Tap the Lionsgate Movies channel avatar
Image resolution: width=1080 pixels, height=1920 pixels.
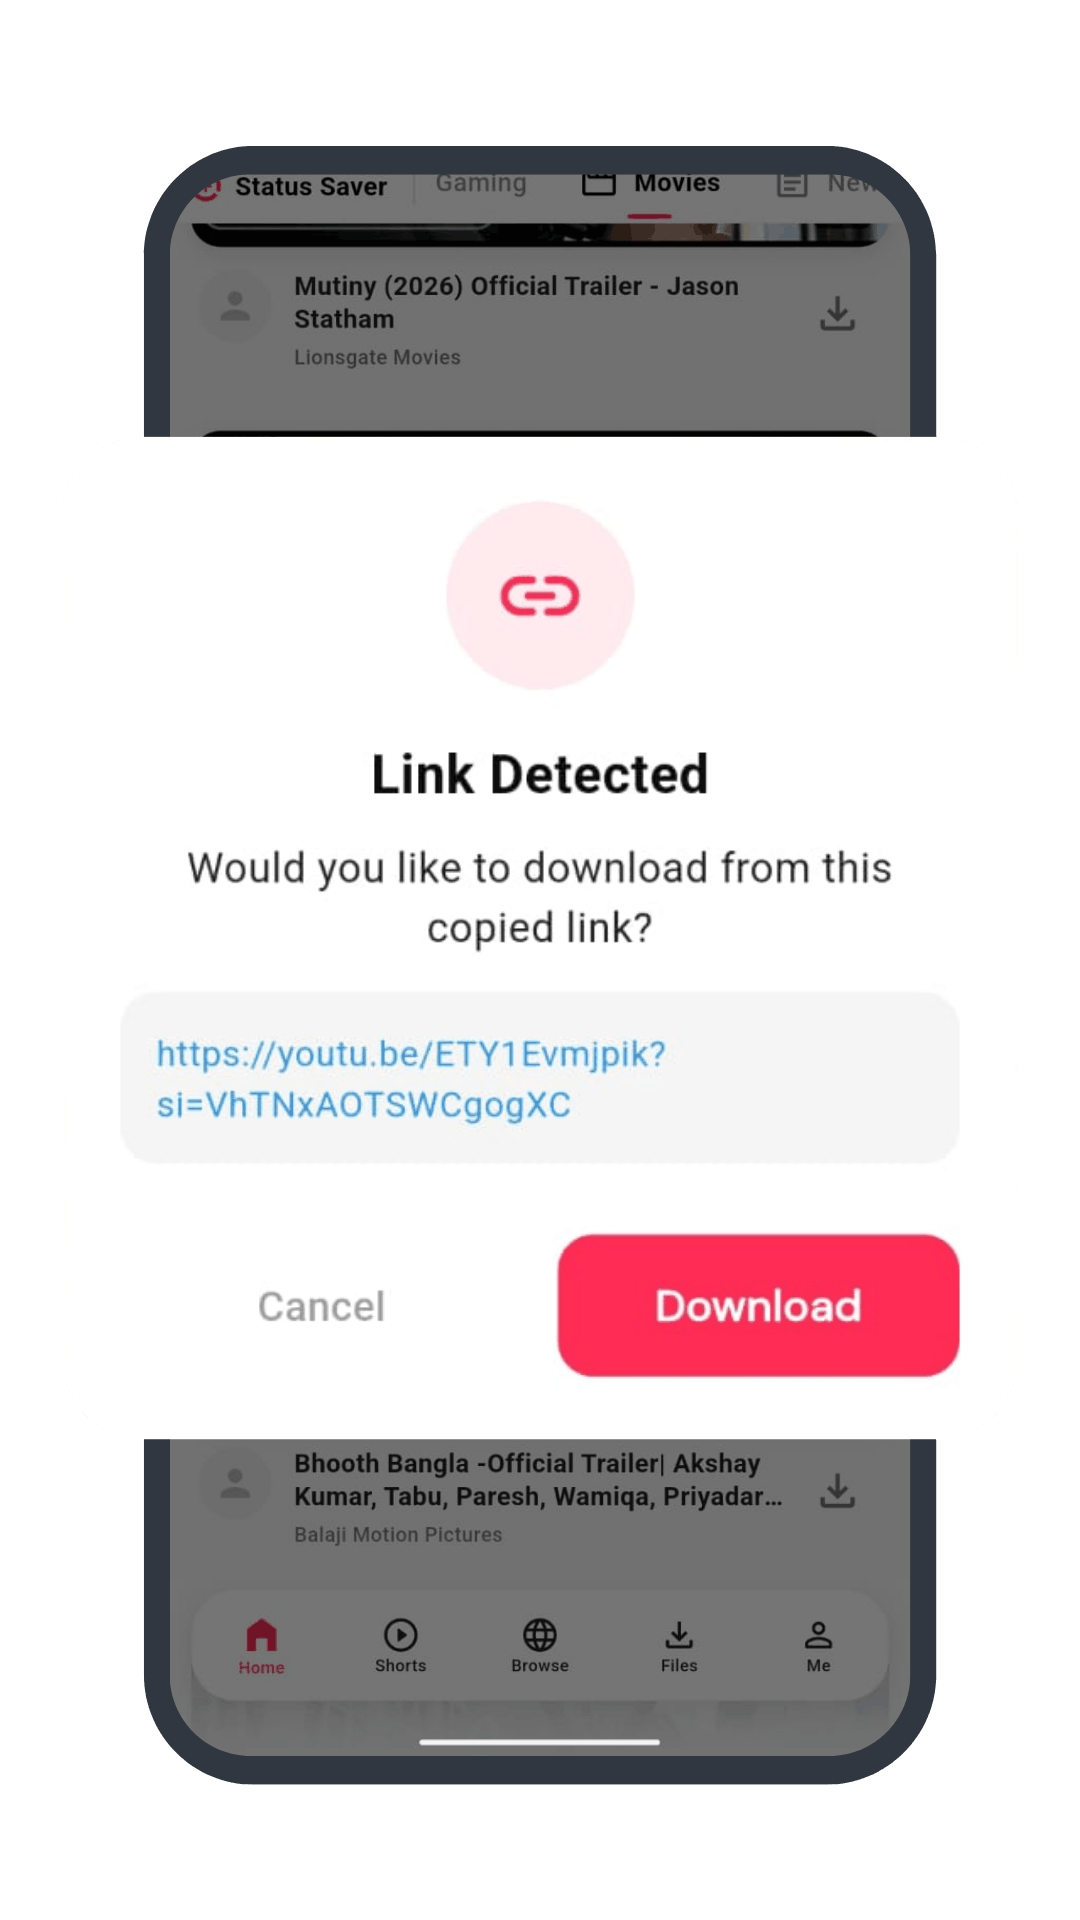click(x=235, y=306)
